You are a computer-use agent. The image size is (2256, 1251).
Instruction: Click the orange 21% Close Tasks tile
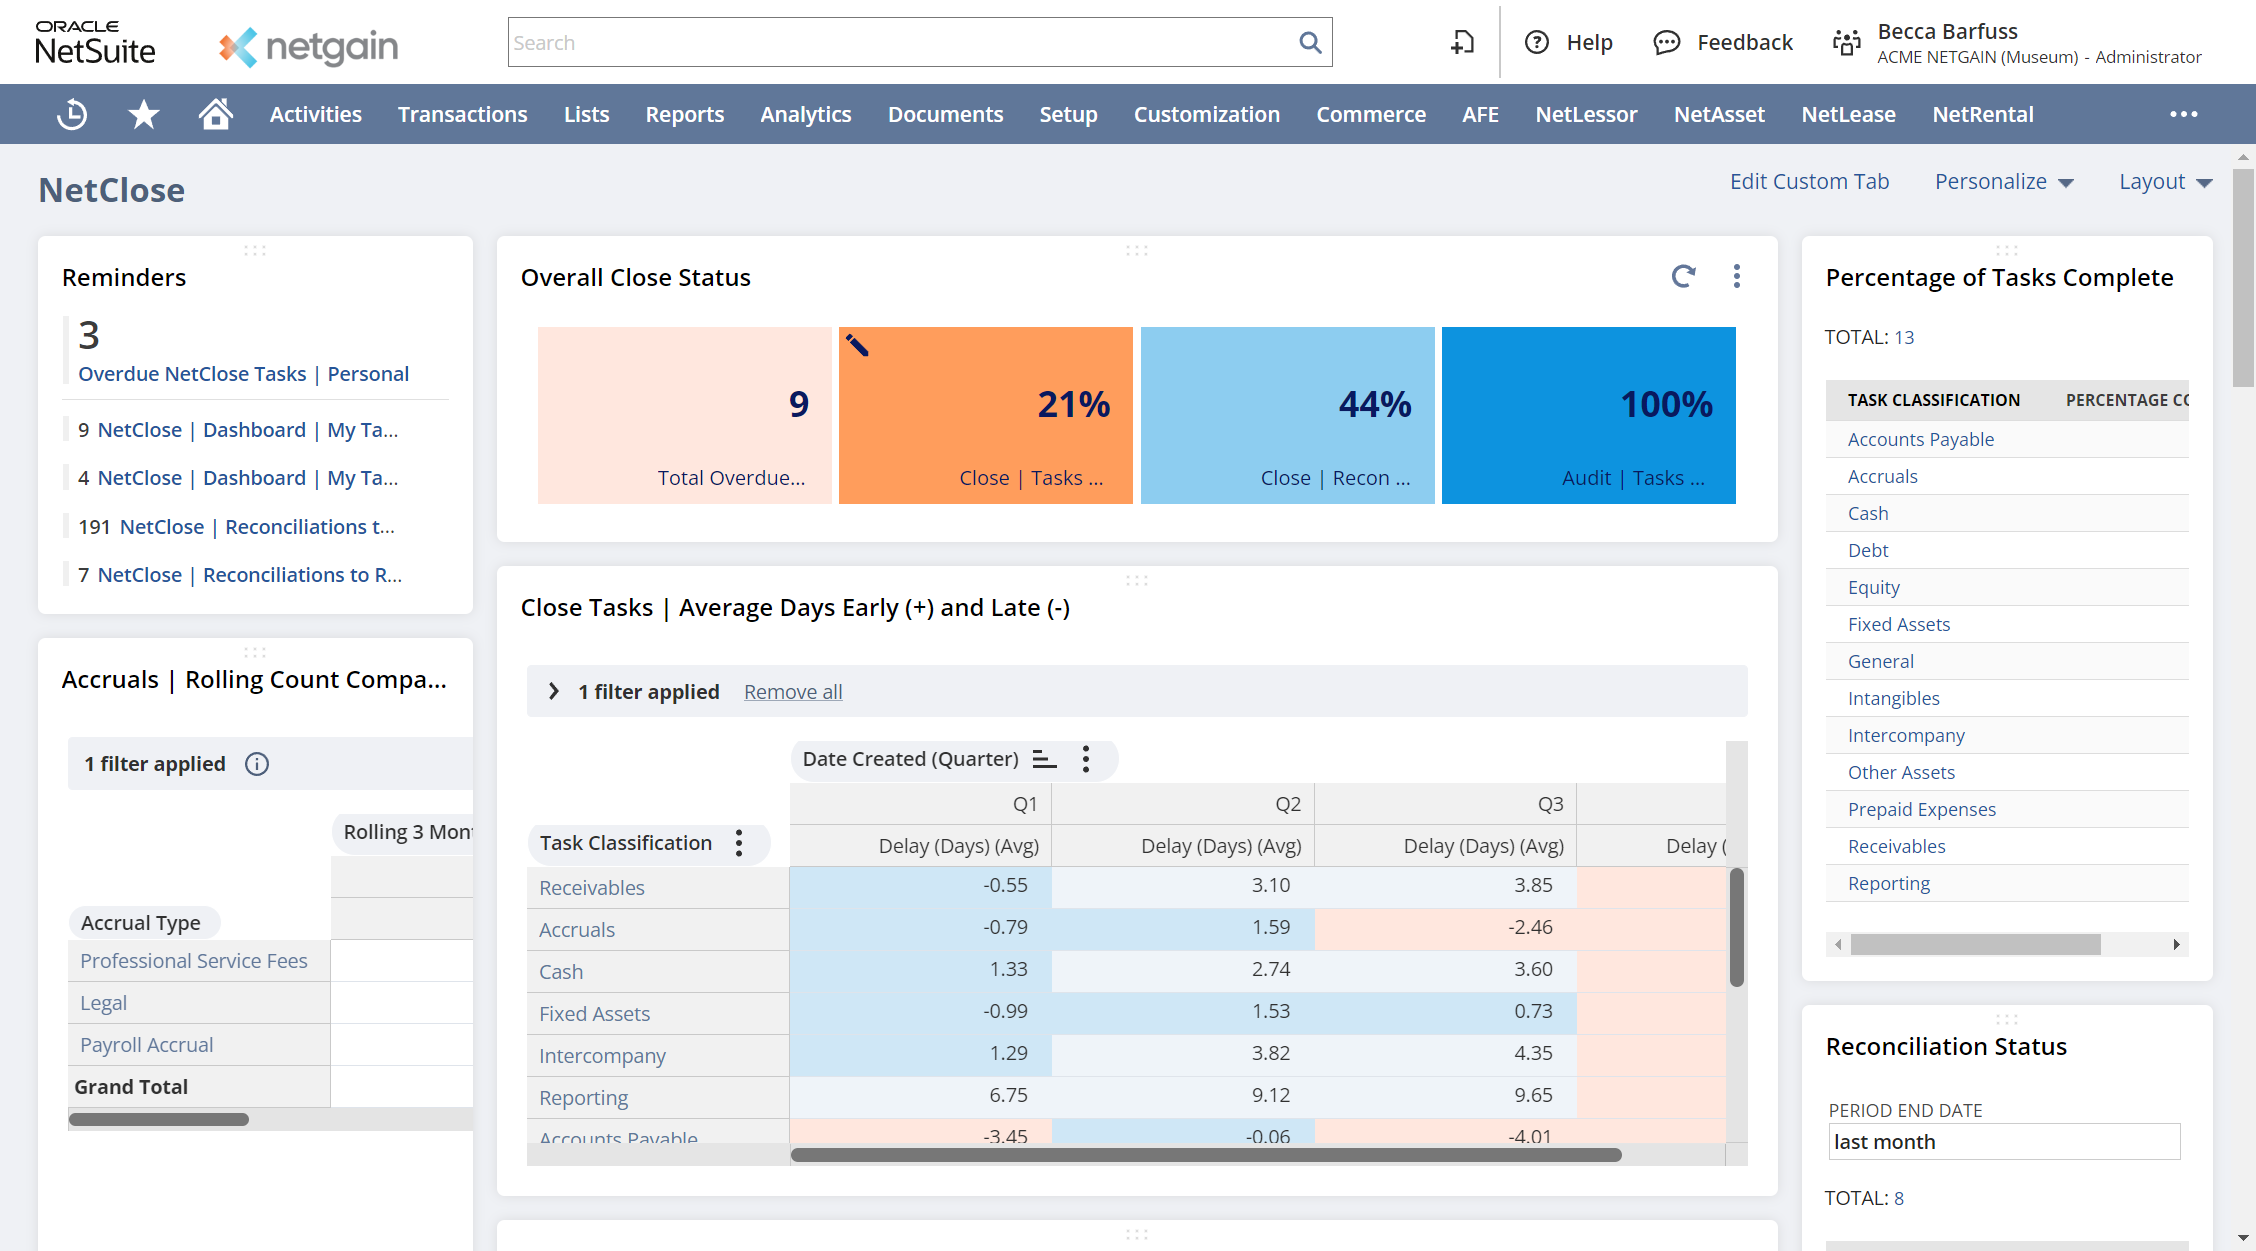coord(985,415)
